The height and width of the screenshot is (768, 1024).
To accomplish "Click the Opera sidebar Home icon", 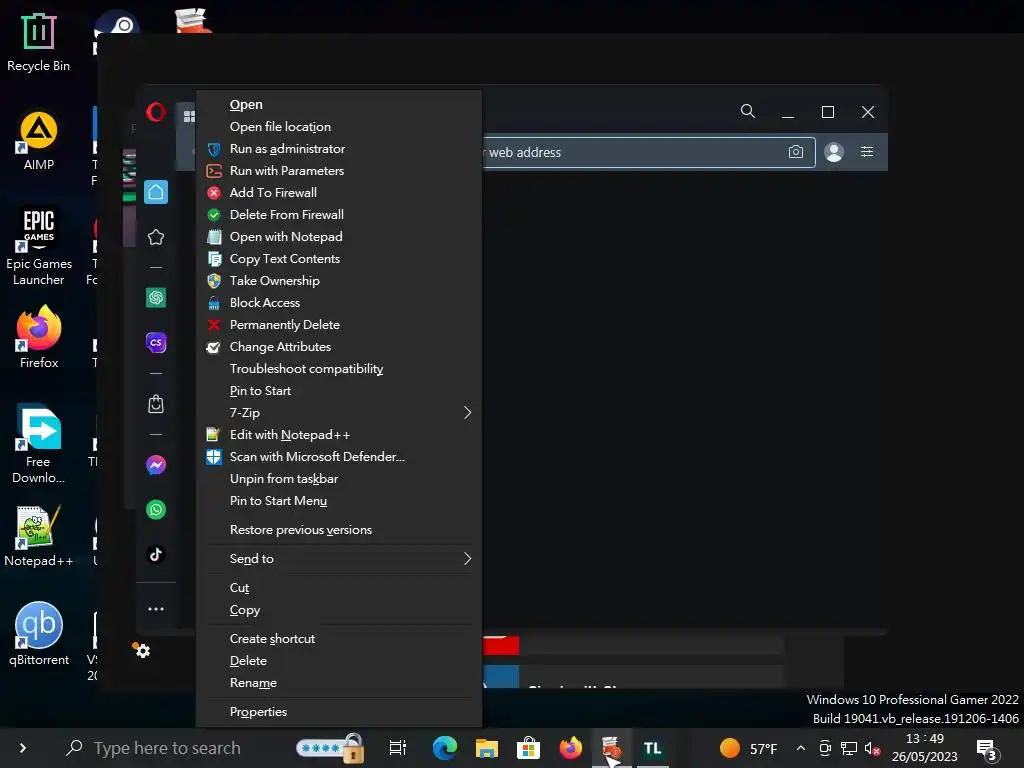I will [155, 192].
